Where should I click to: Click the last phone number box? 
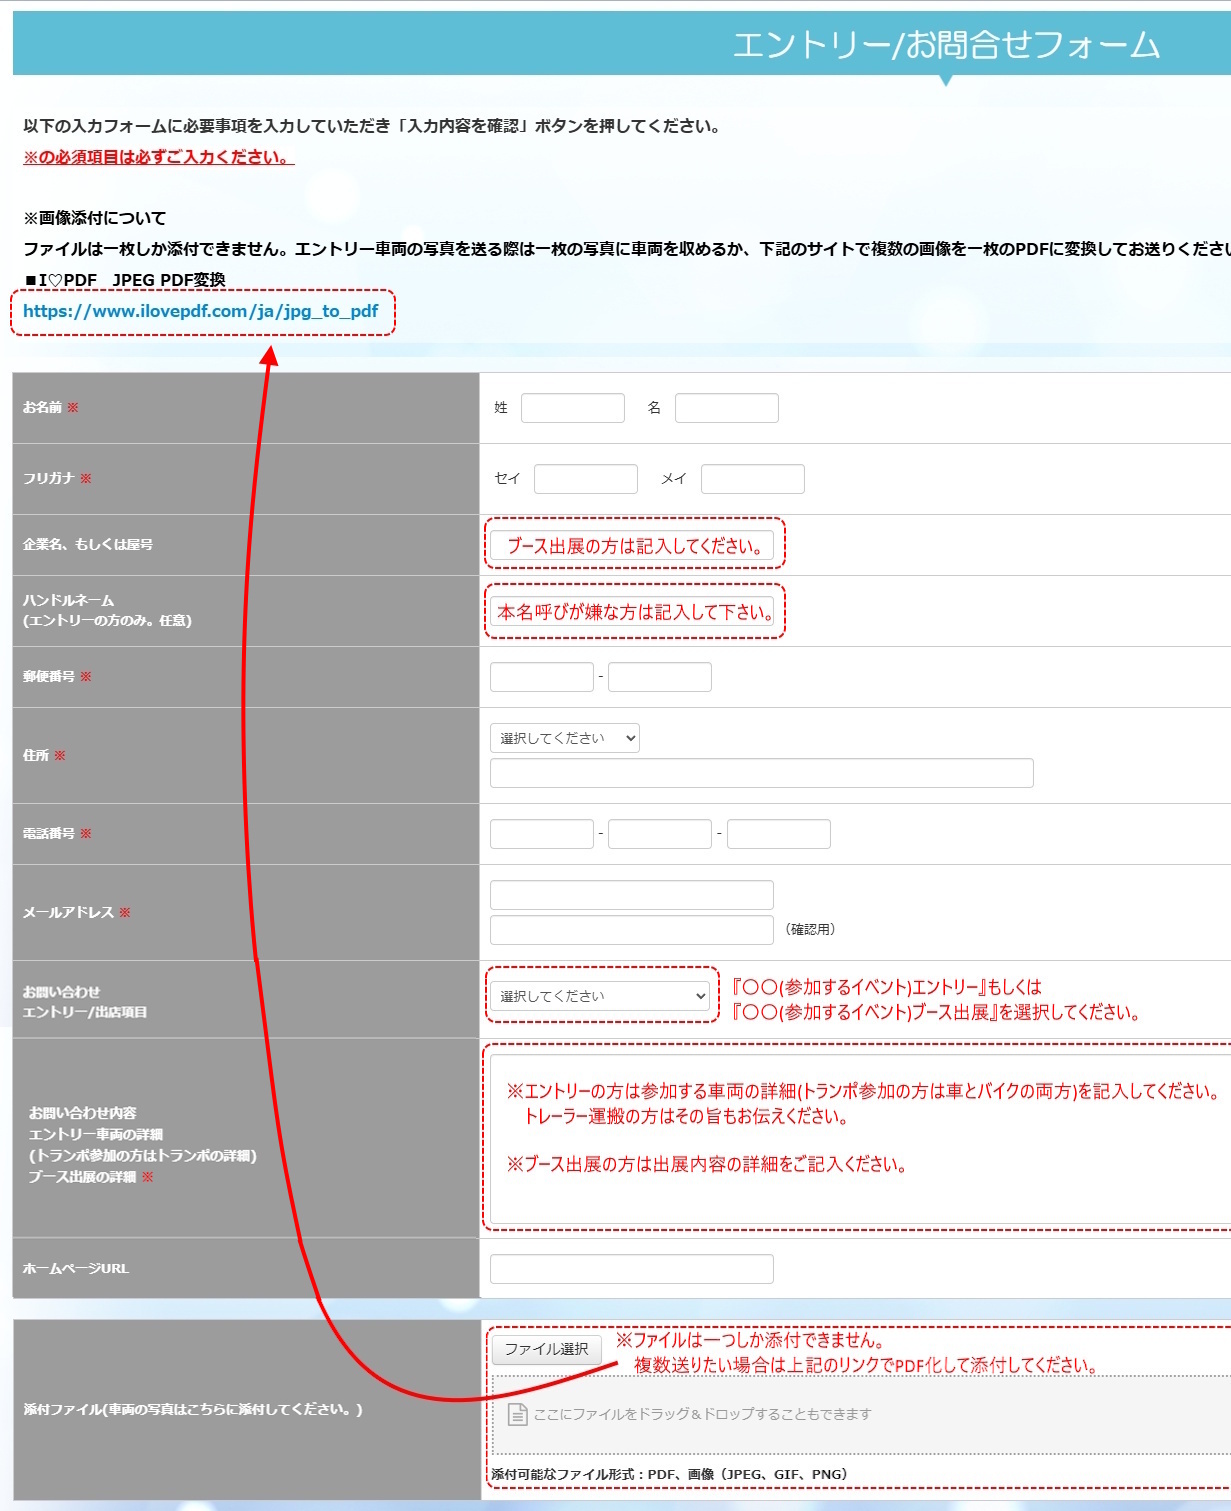click(x=778, y=834)
